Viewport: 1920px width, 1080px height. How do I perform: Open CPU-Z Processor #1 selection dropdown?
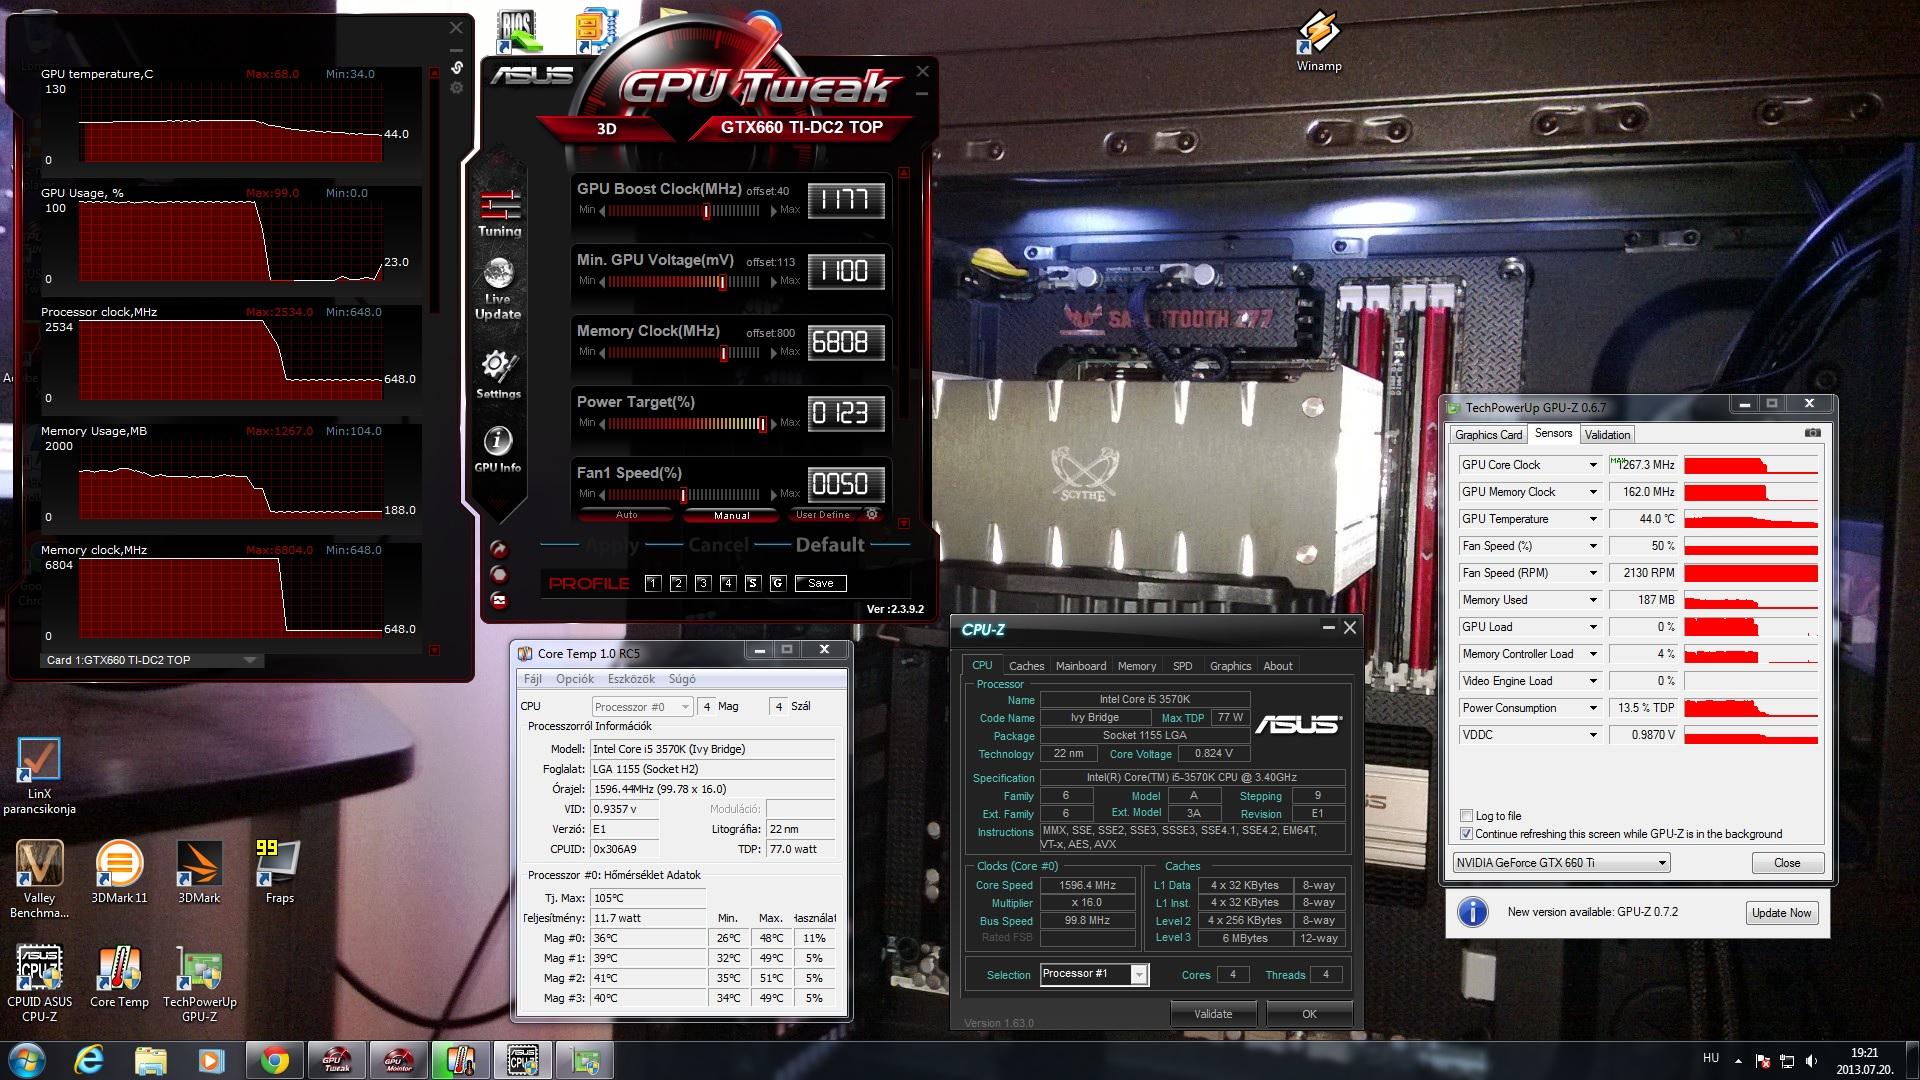[1094, 974]
